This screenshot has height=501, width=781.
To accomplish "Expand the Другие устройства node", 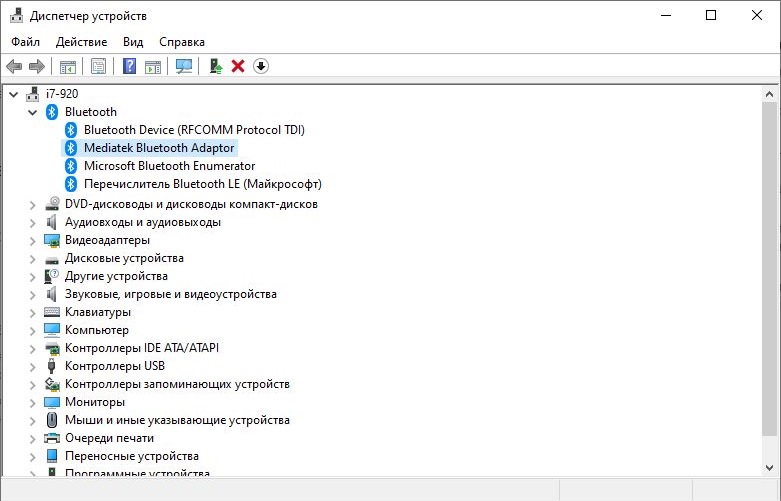I will click(32, 277).
